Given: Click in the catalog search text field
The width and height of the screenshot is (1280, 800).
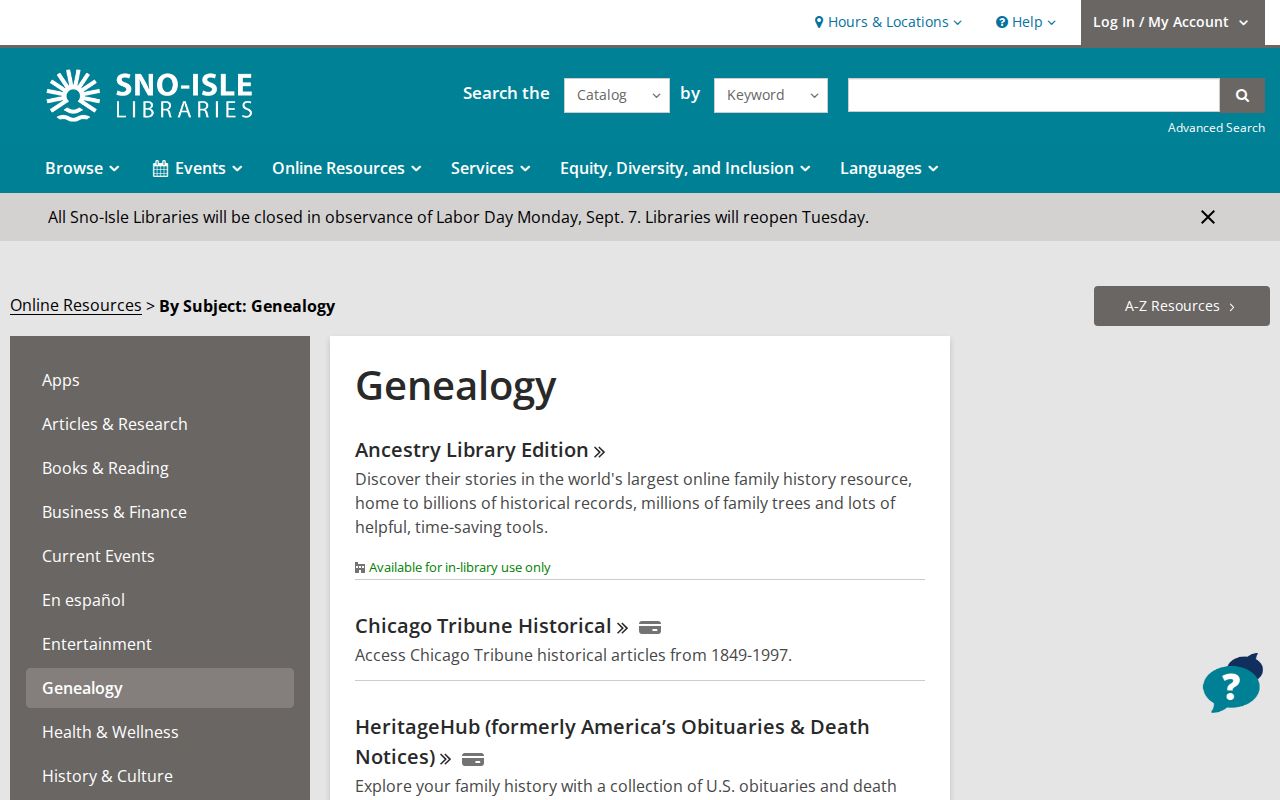Looking at the screenshot, I should click(1034, 95).
